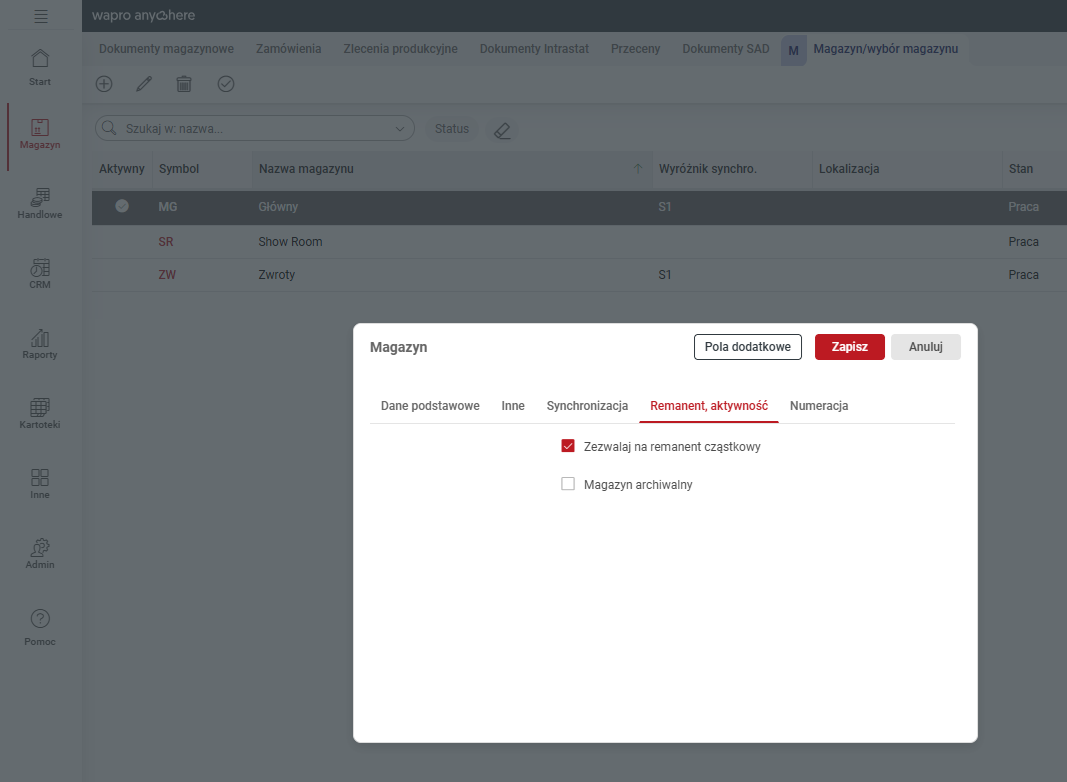Enable the Magazyn archiwalny checkbox

(568, 483)
